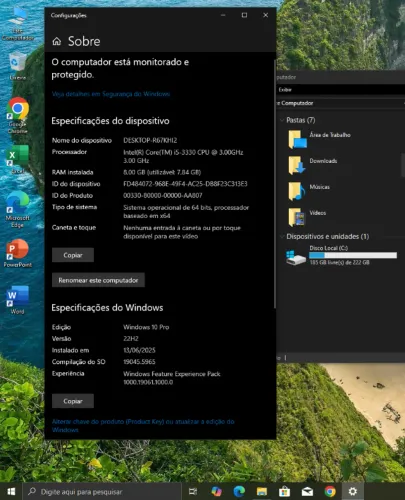
Task: Click Renomear este computador button
Action: click(98, 280)
